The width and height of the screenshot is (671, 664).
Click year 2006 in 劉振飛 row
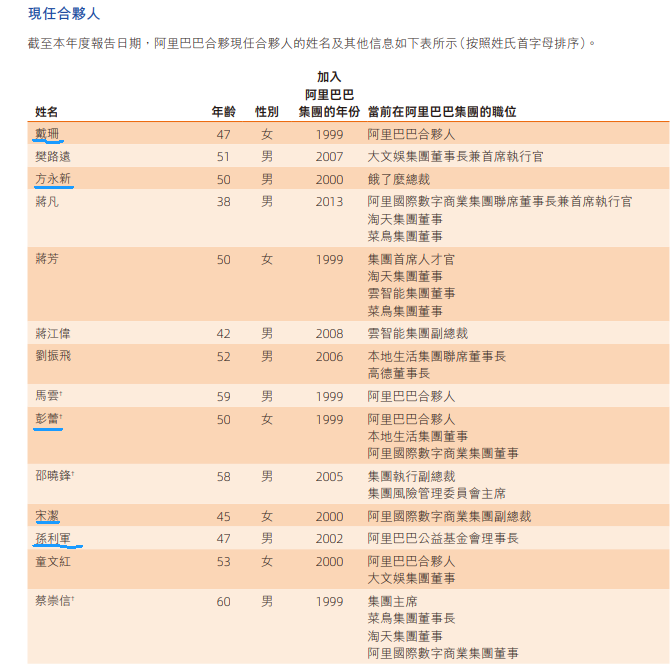tap(330, 357)
